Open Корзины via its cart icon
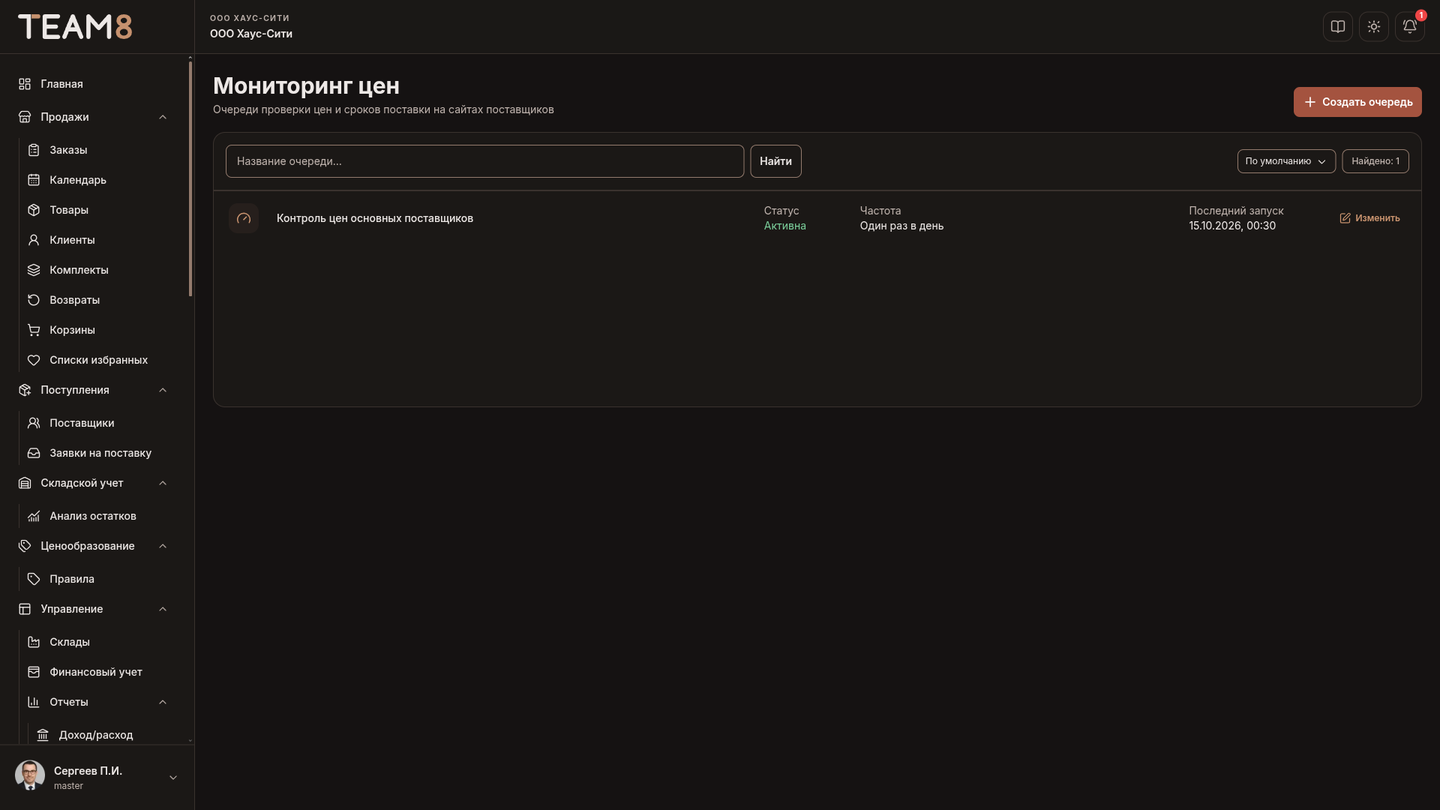1440x810 pixels. (34, 330)
